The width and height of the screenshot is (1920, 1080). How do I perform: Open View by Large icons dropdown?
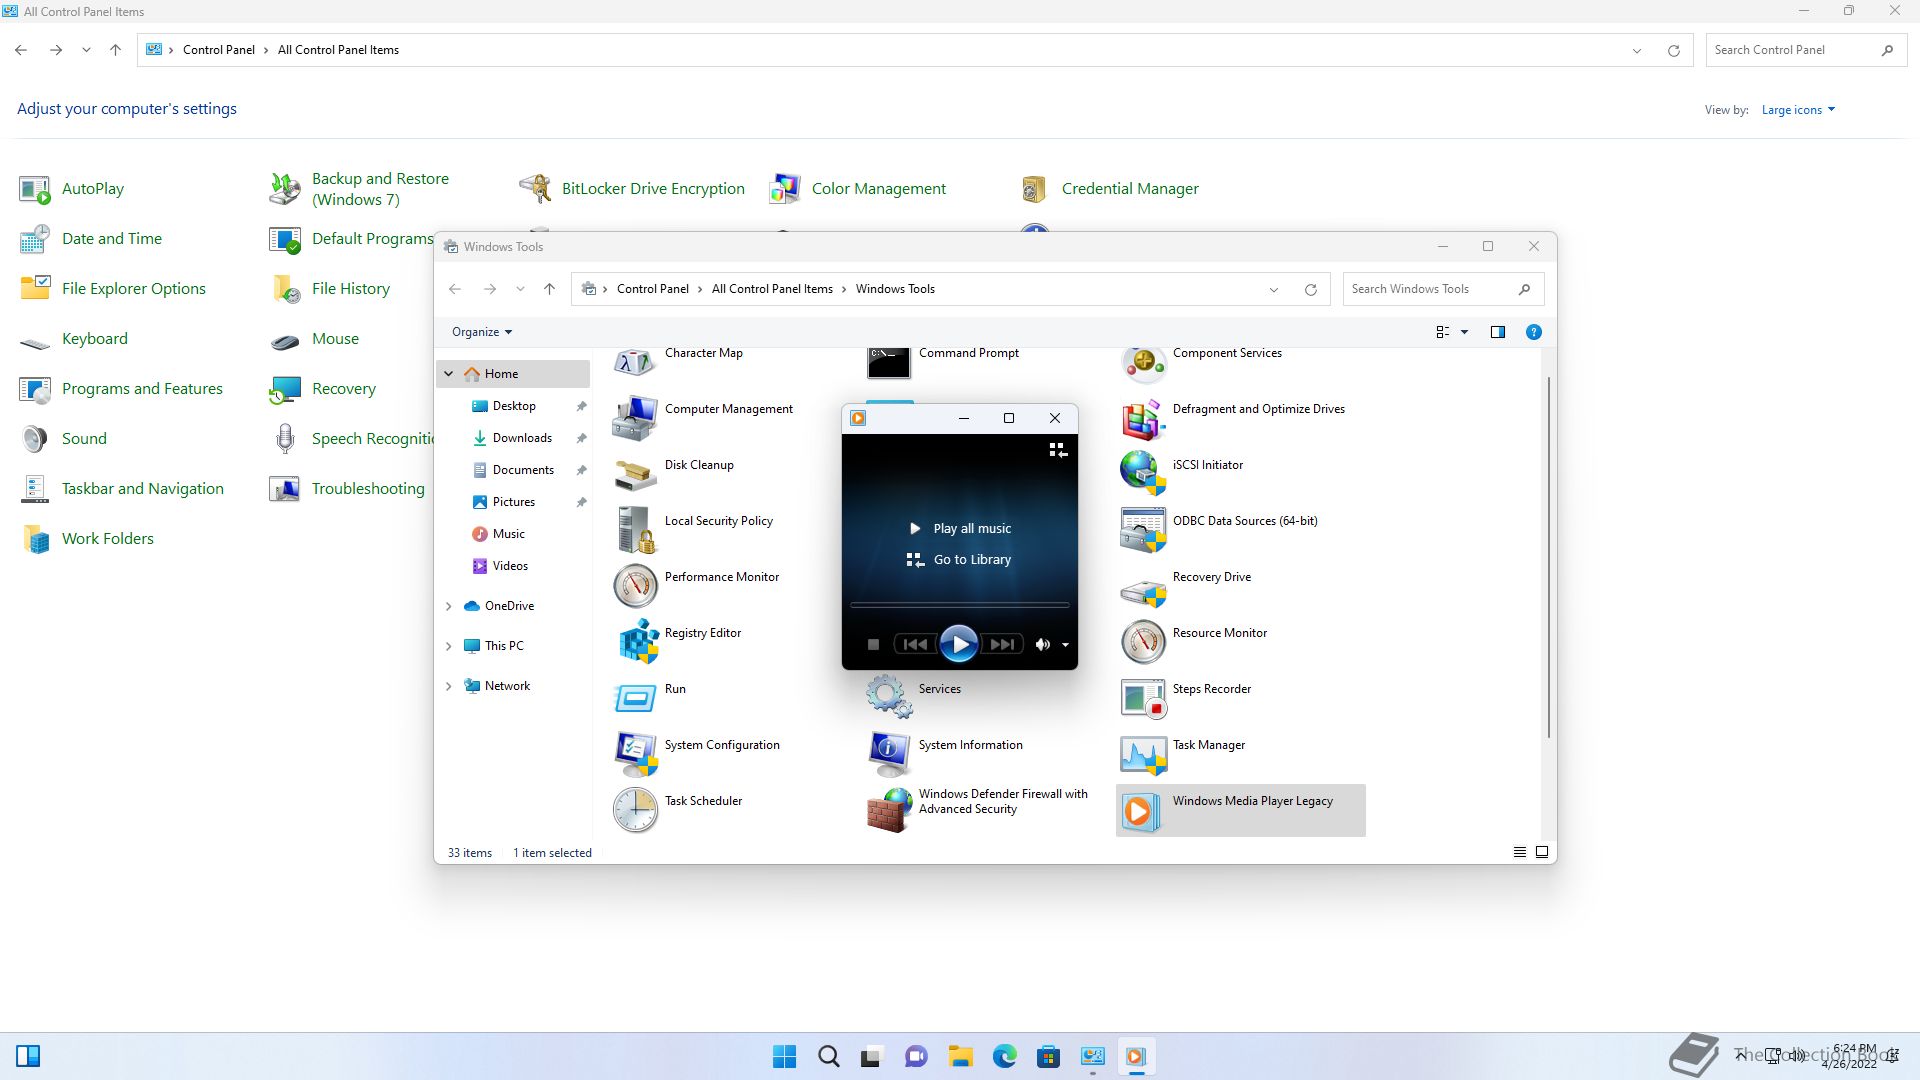pyautogui.click(x=1798, y=110)
